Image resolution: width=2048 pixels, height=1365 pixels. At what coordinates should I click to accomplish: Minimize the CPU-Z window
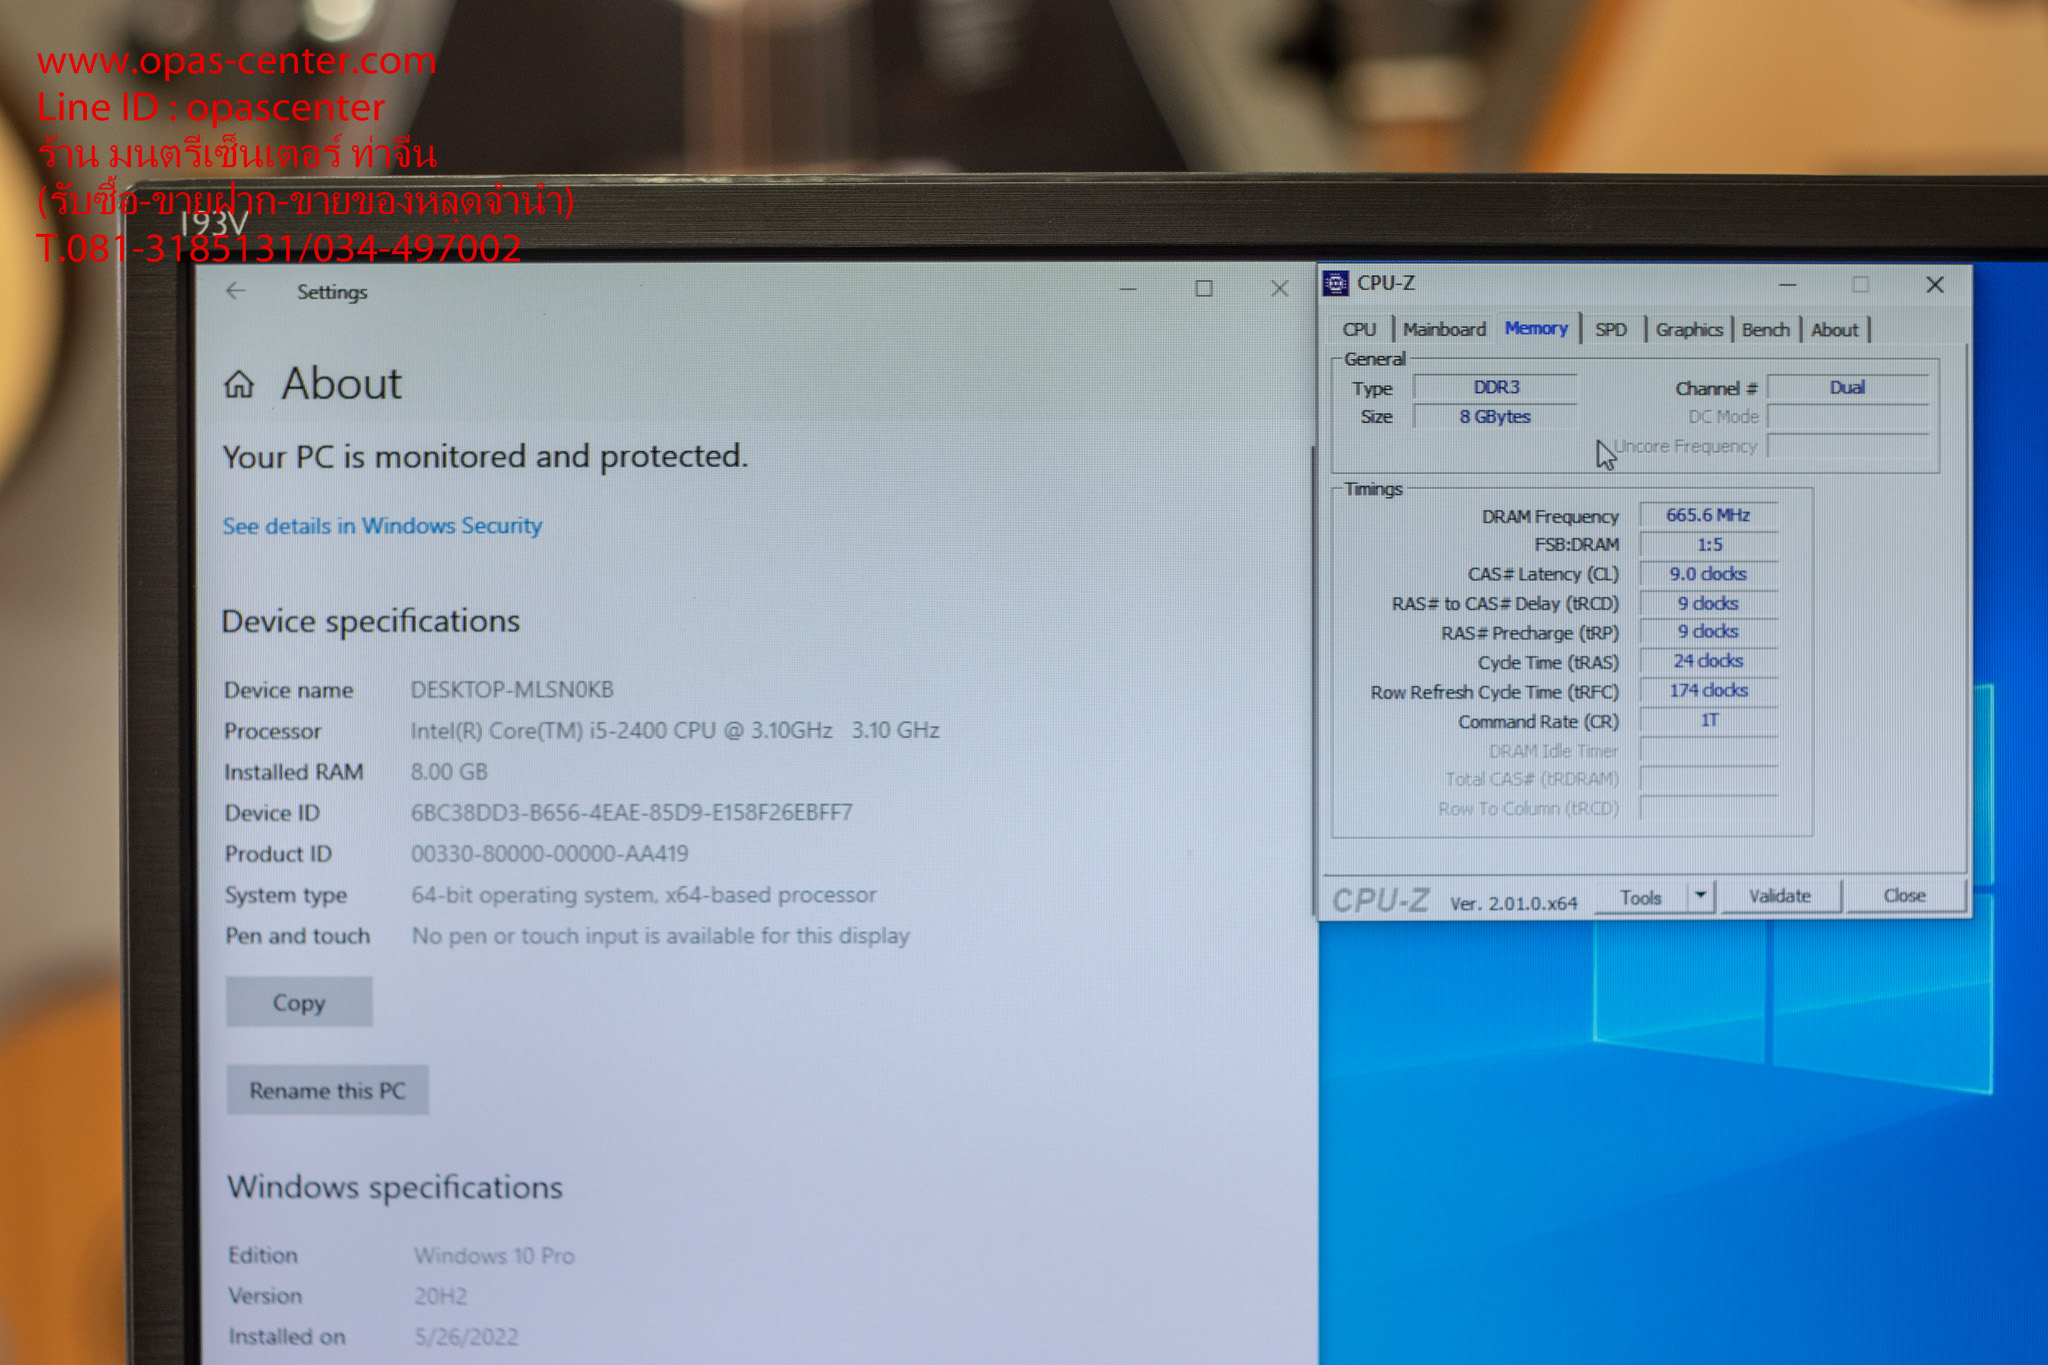click(x=1788, y=285)
